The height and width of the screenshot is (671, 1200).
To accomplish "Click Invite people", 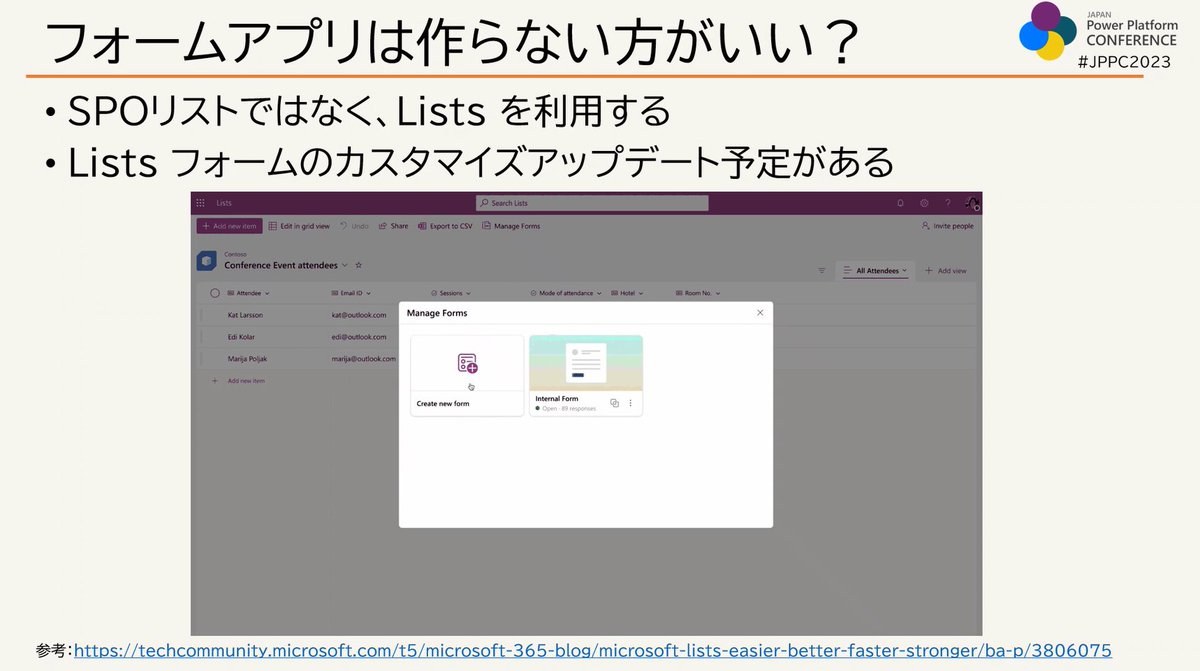I will (948, 226).
